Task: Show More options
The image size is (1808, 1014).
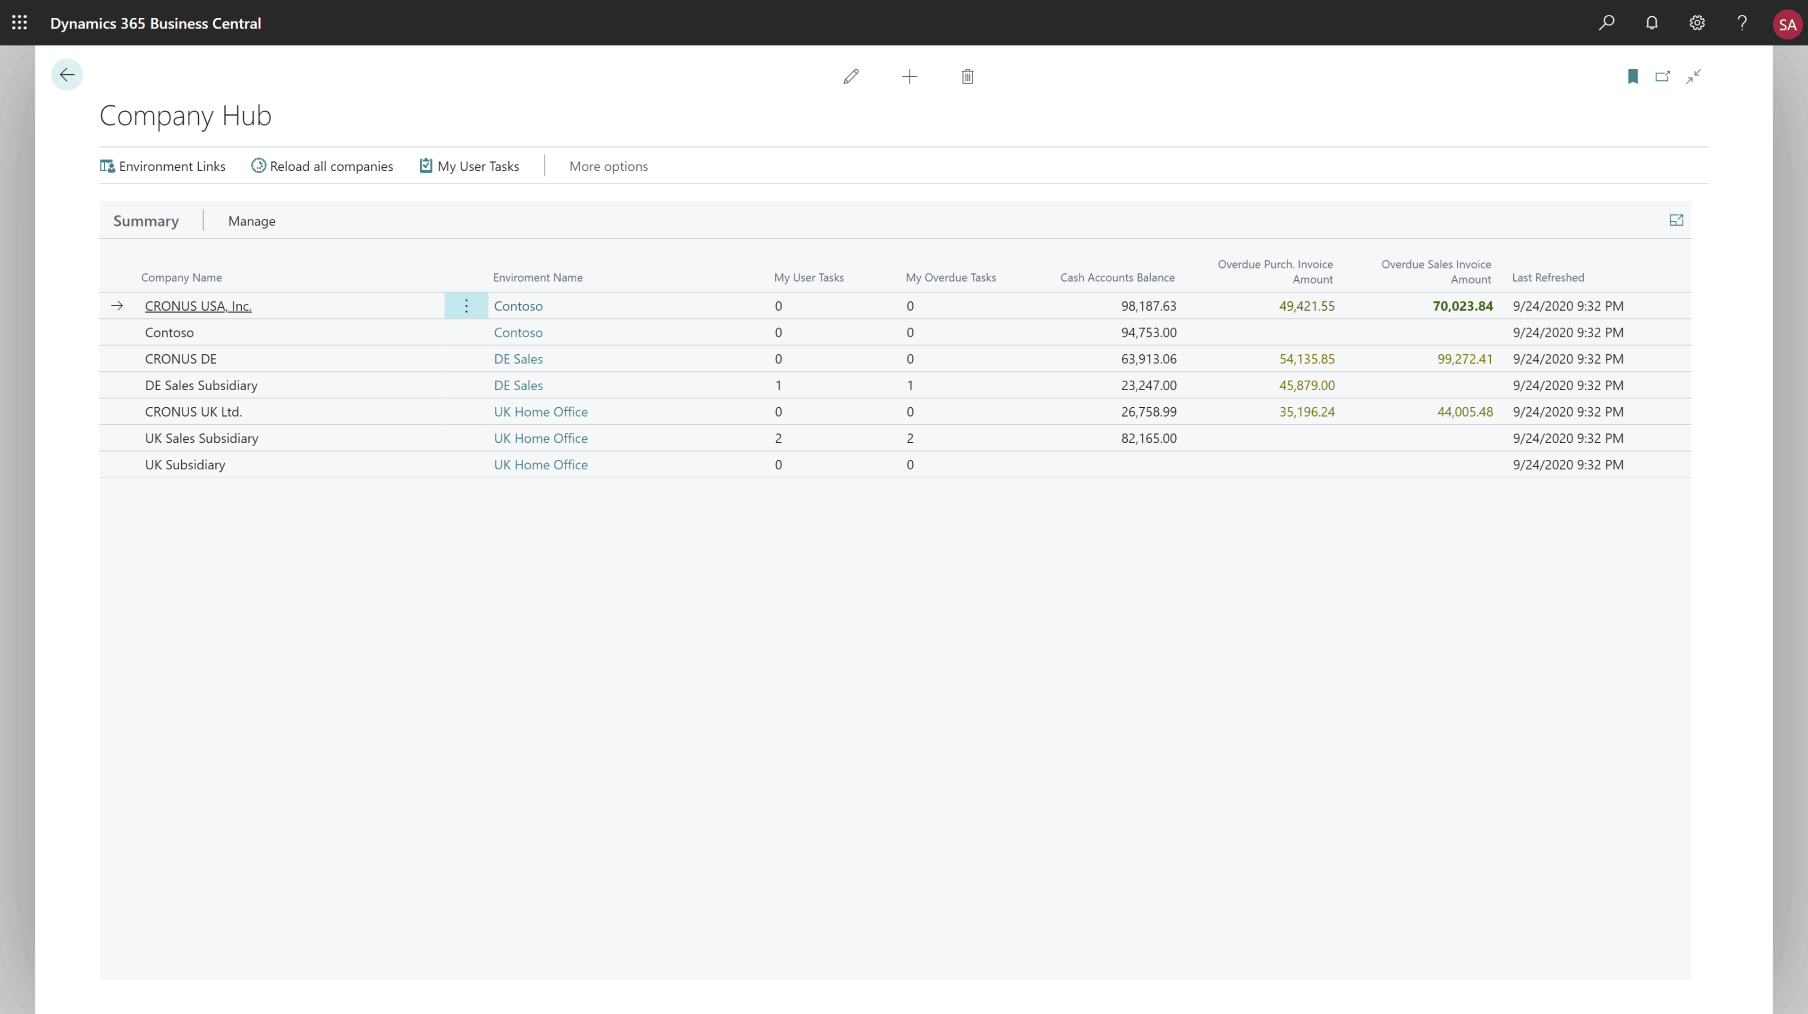Action: 608,166
